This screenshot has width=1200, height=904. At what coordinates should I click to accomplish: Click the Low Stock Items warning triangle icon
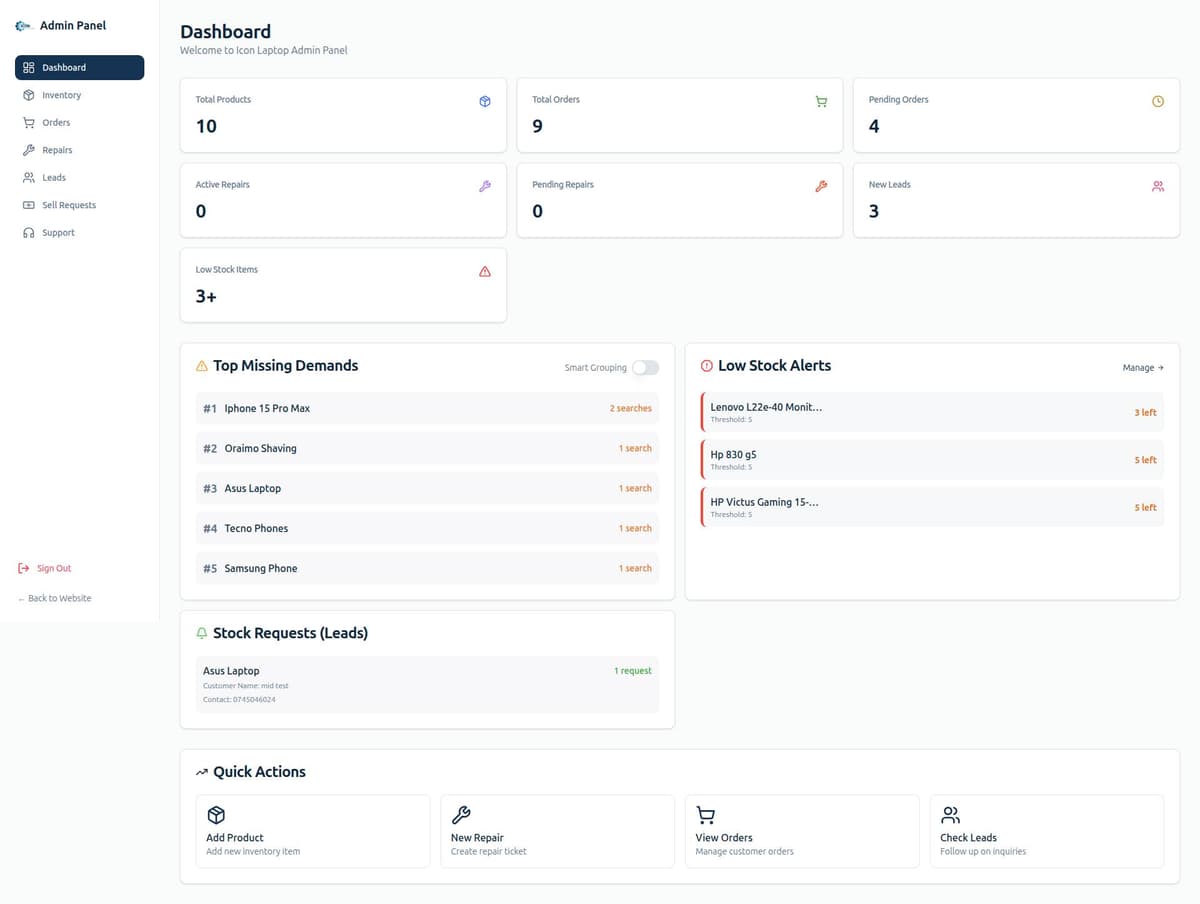(485, 271)
